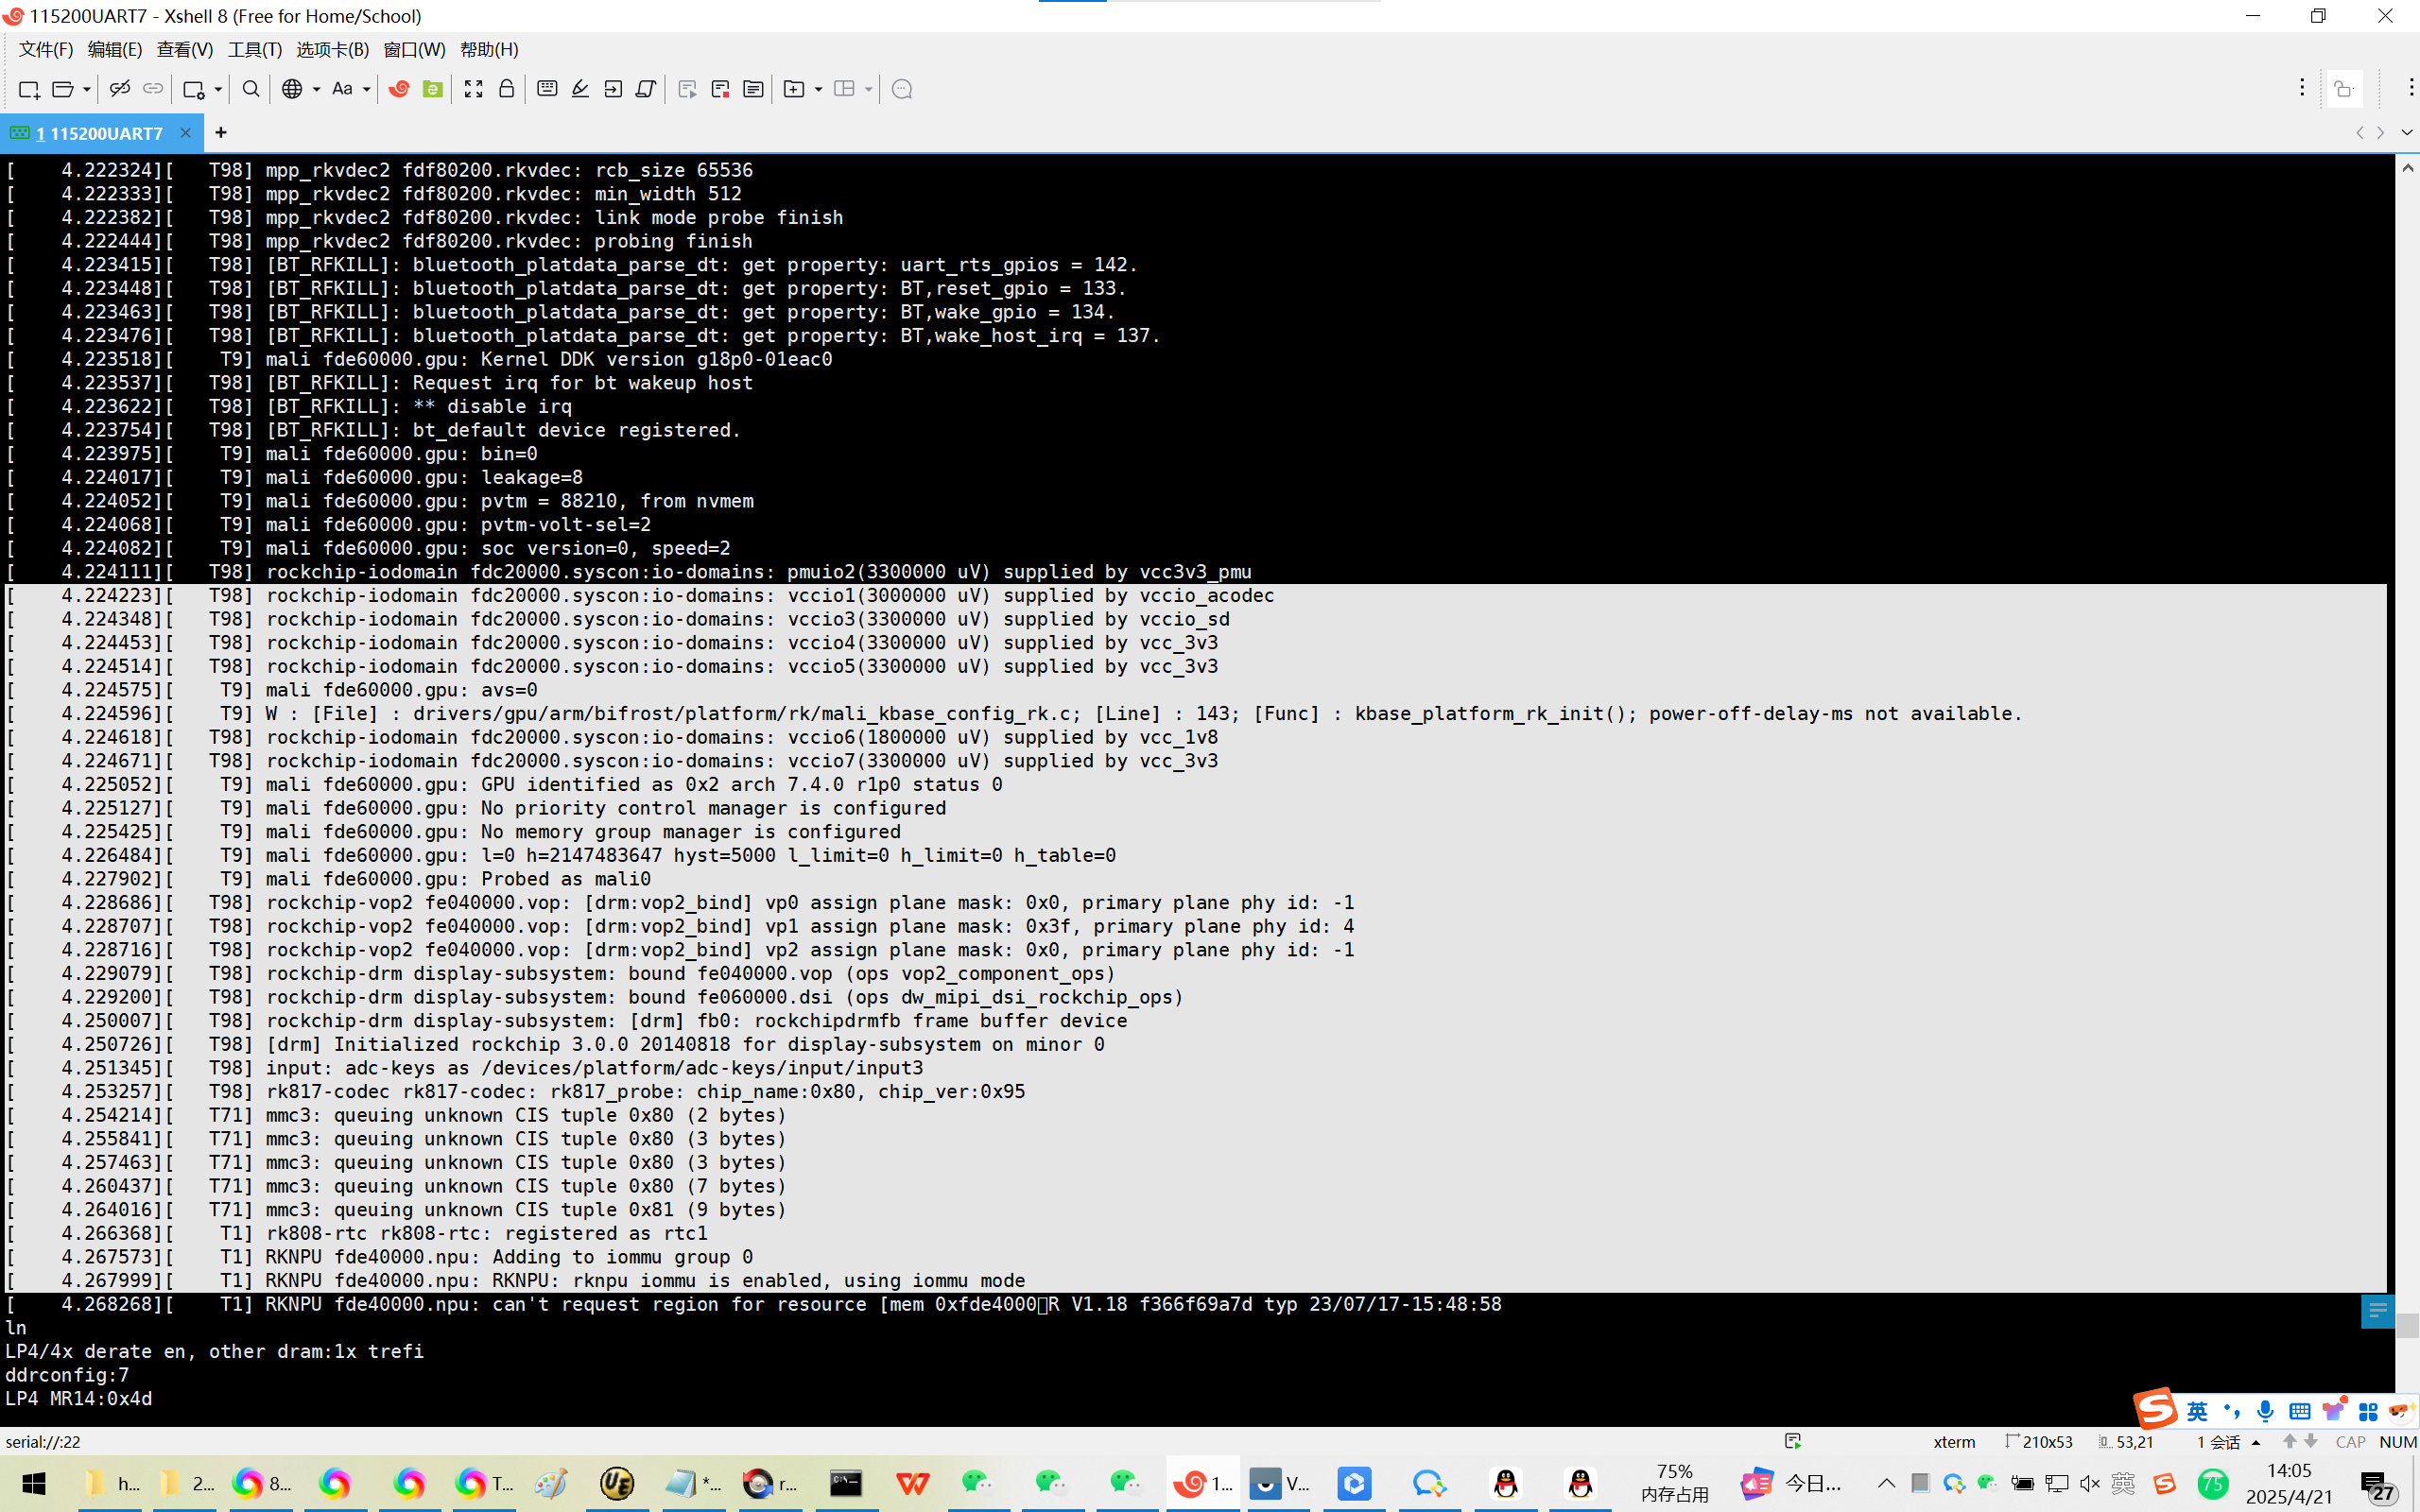Image resolution: width=2420 pixels, height=1512 pixels.
Task: Select the 1 115200UART7 session tab
Action: coord(98,133)
